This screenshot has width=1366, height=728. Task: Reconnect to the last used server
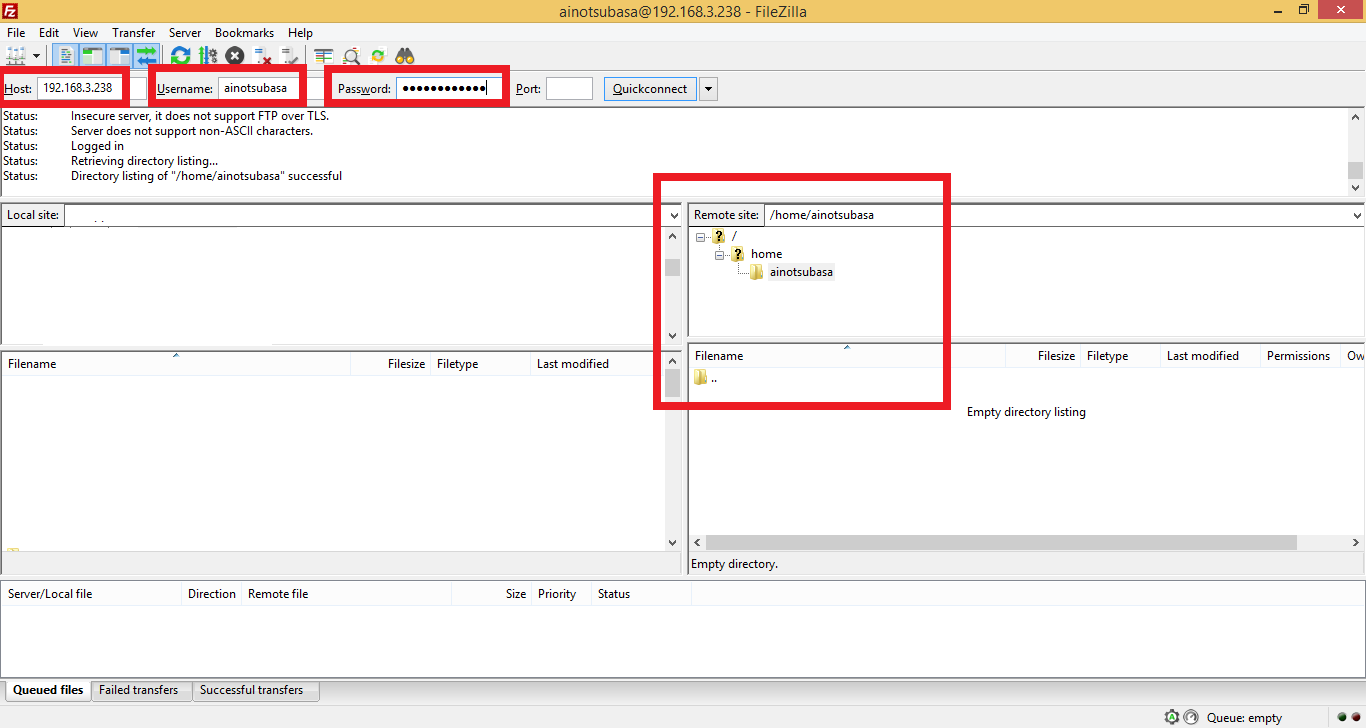(289, 56)
